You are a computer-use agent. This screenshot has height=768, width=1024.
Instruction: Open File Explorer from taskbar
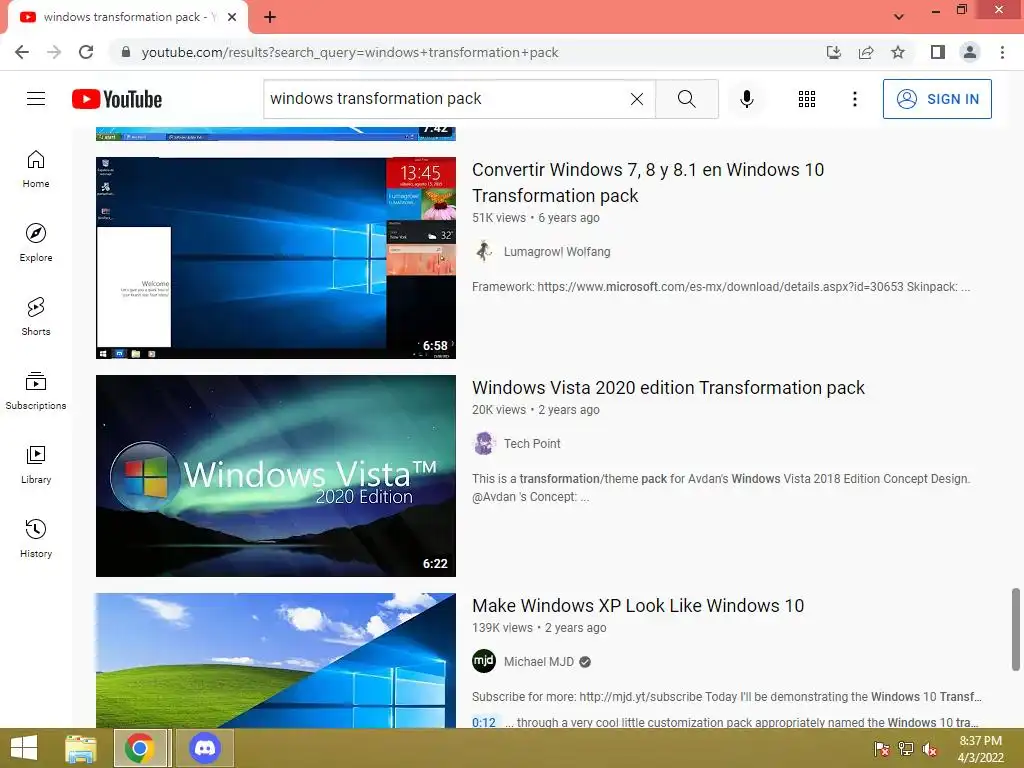(x=81, y=748)
